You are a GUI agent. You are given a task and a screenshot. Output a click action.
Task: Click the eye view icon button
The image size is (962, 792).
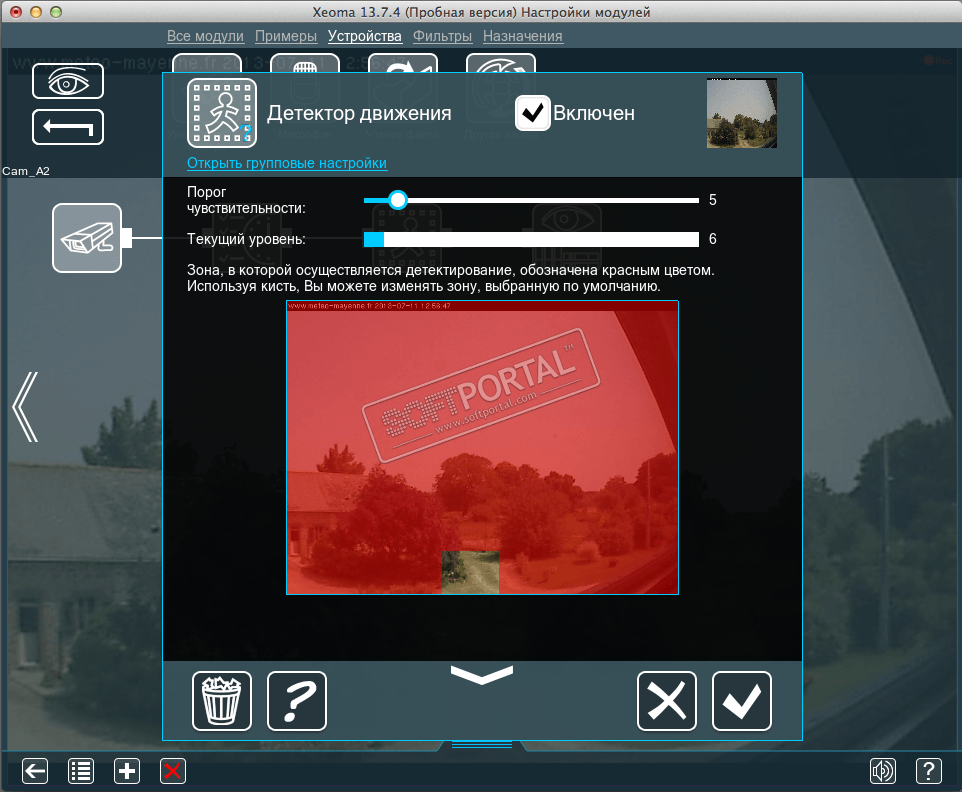(67, 81)
